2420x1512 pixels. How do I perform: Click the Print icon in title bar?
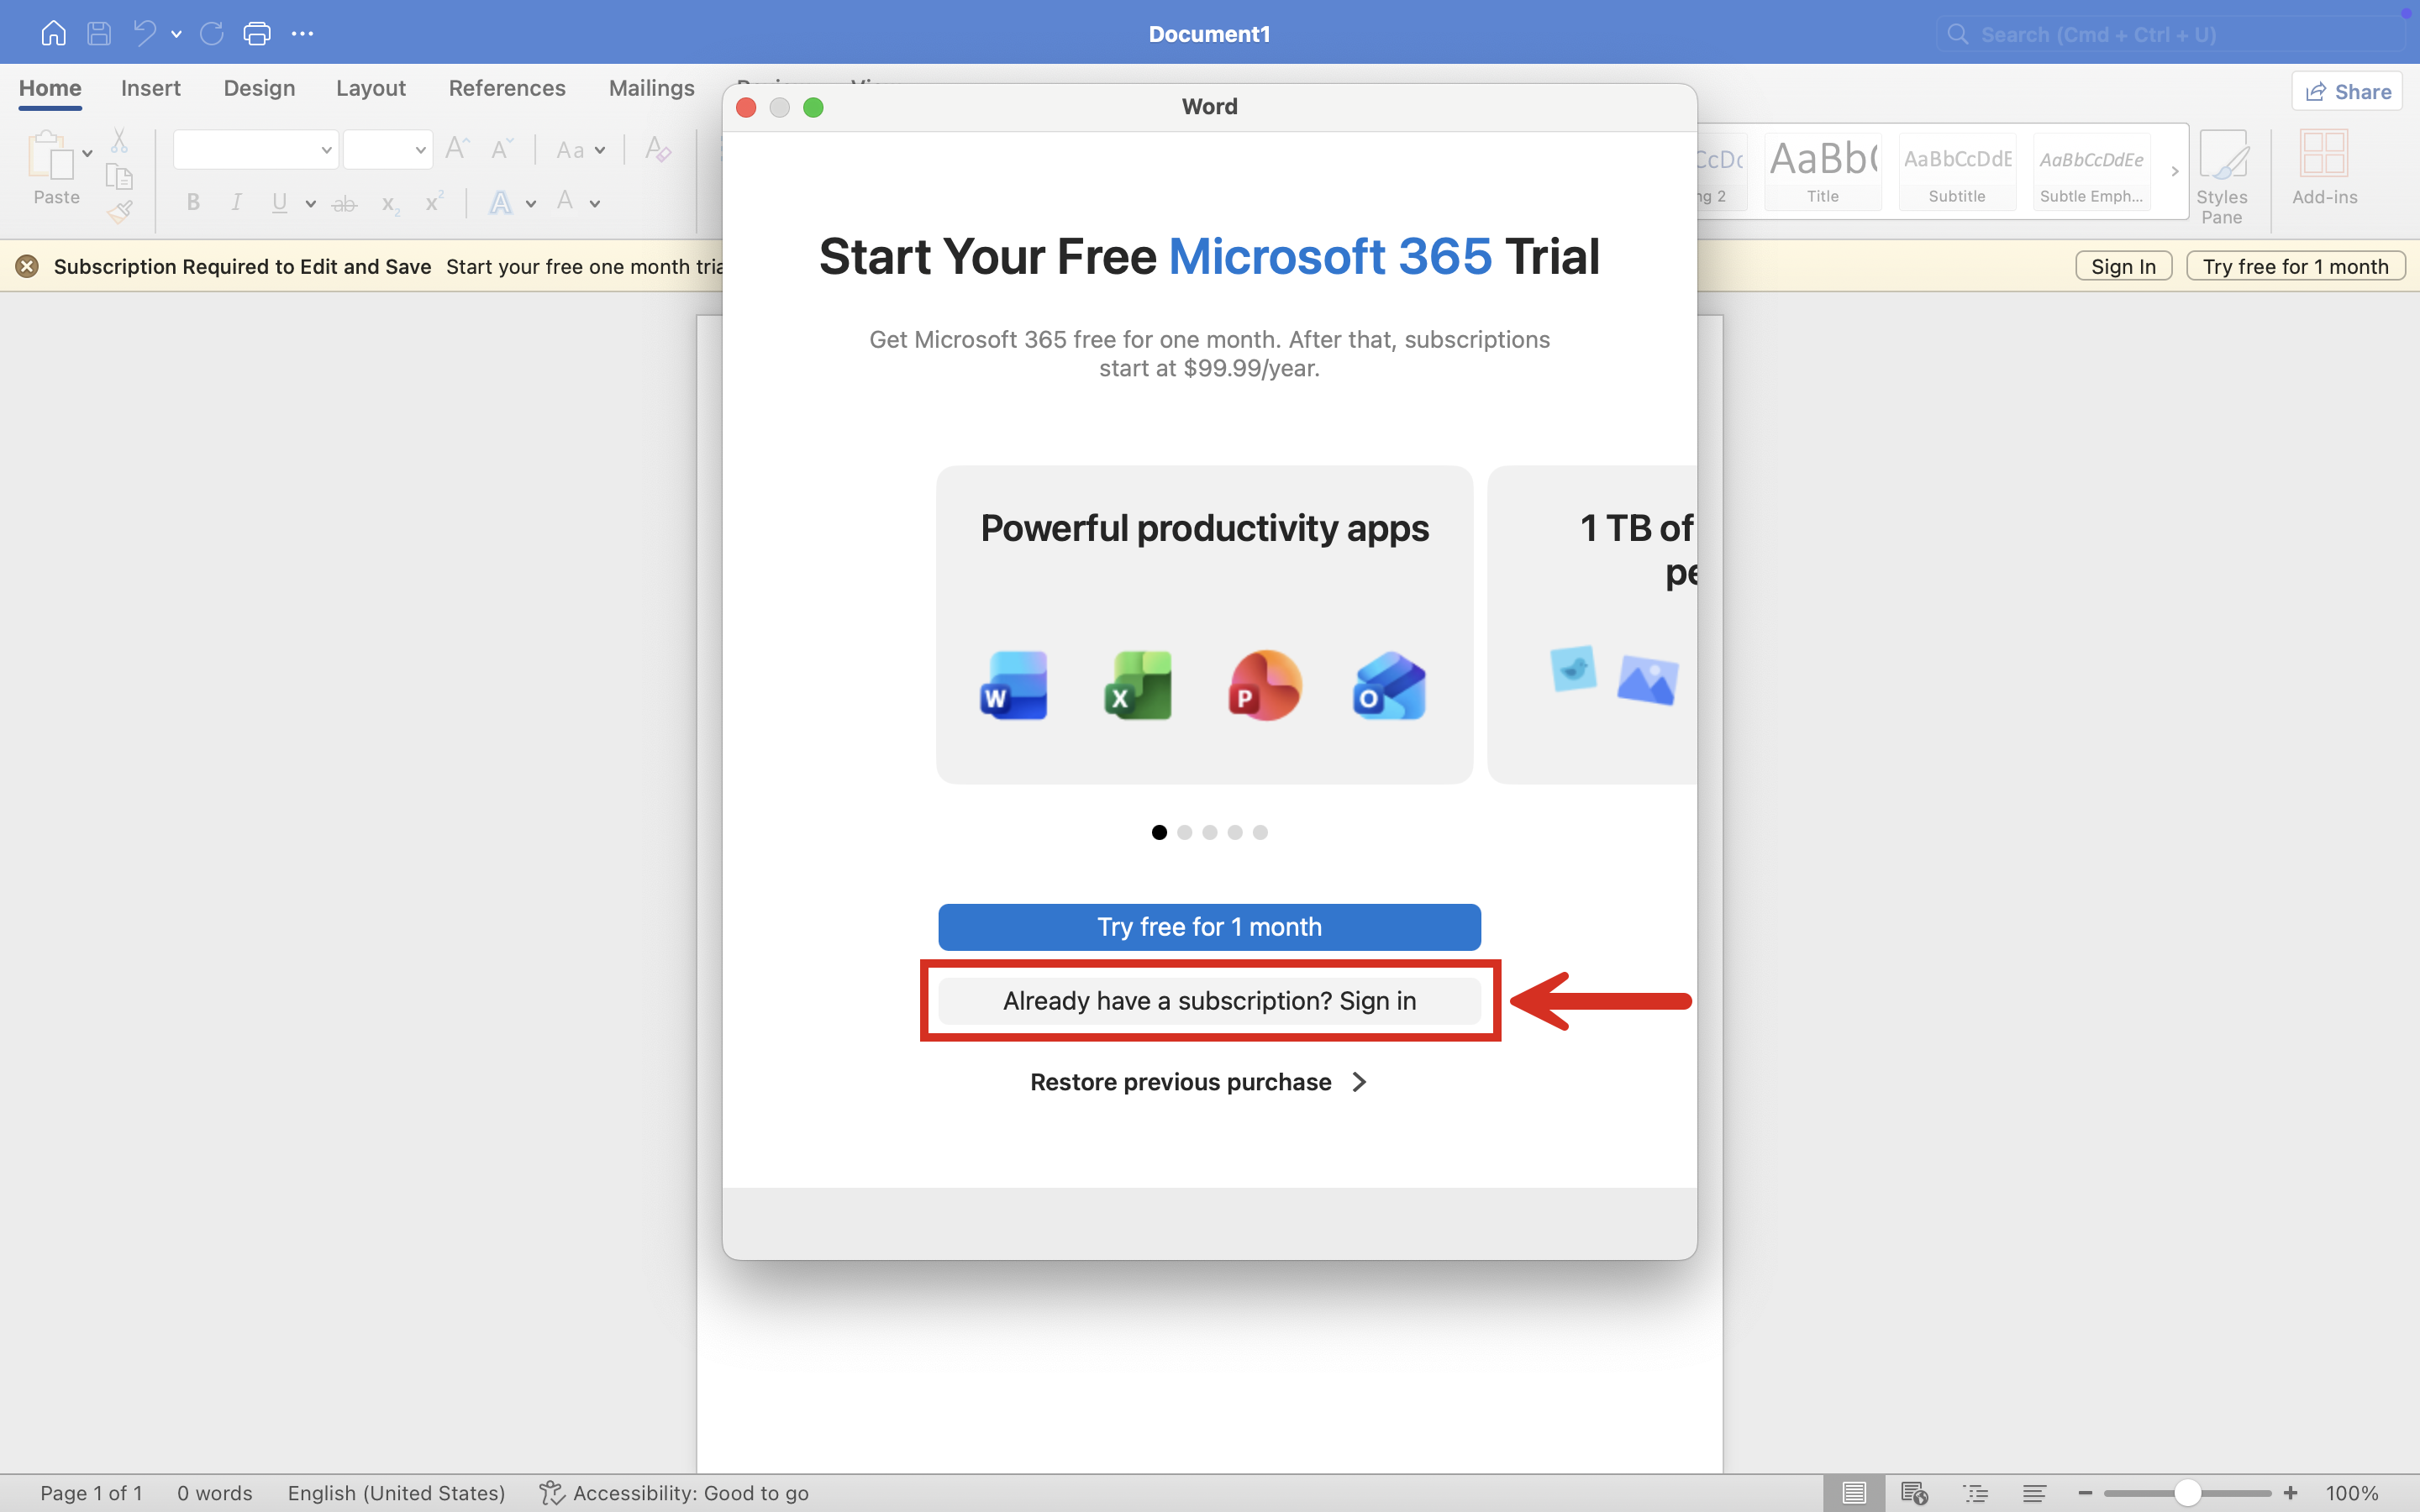[257, 34]
